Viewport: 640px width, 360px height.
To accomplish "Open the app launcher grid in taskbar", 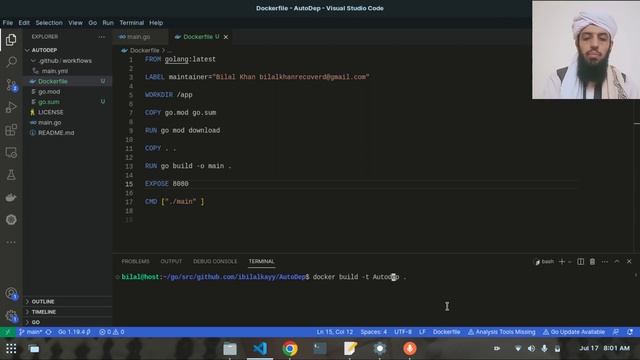I will tap(11, 349).
